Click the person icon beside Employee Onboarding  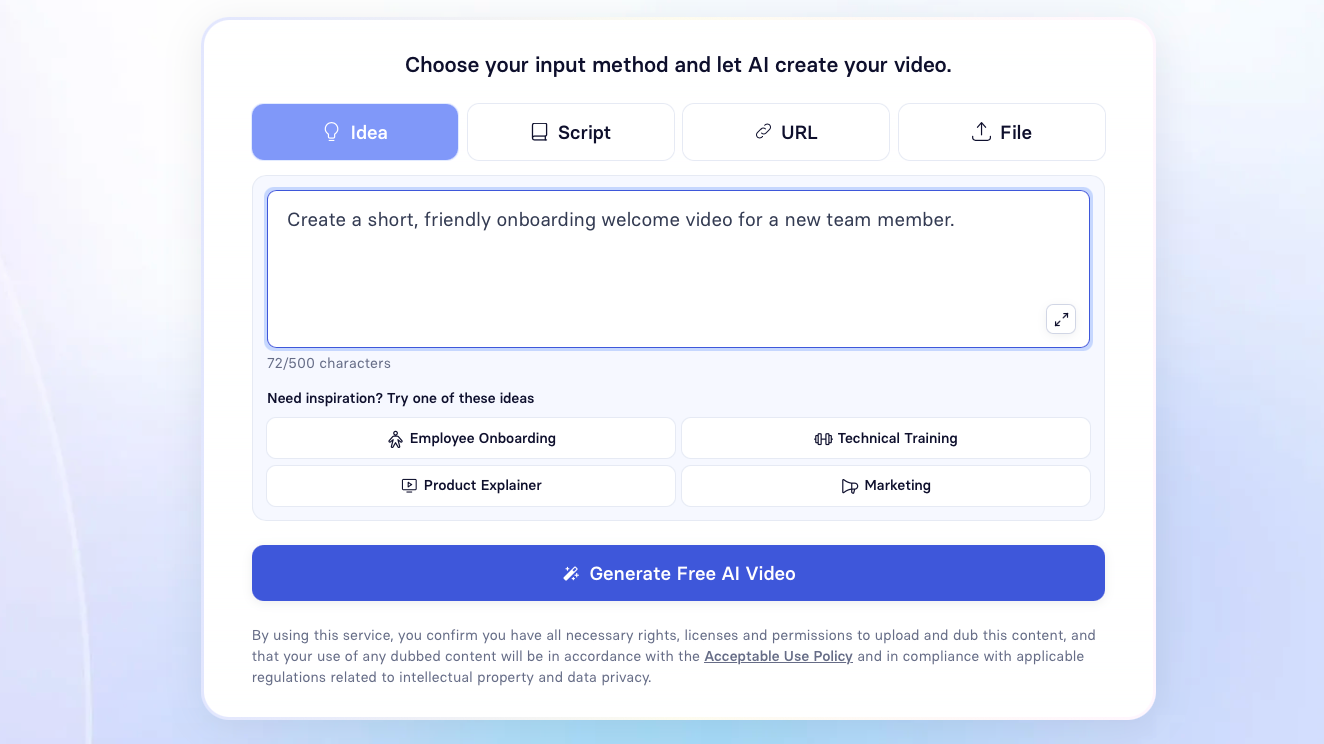[395, 439]
